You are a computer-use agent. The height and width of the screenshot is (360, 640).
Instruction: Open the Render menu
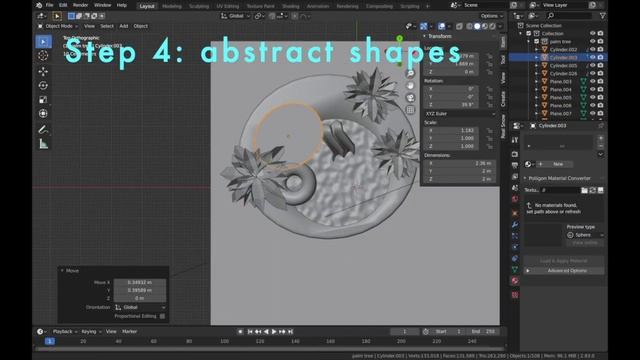tap(80, 5)
